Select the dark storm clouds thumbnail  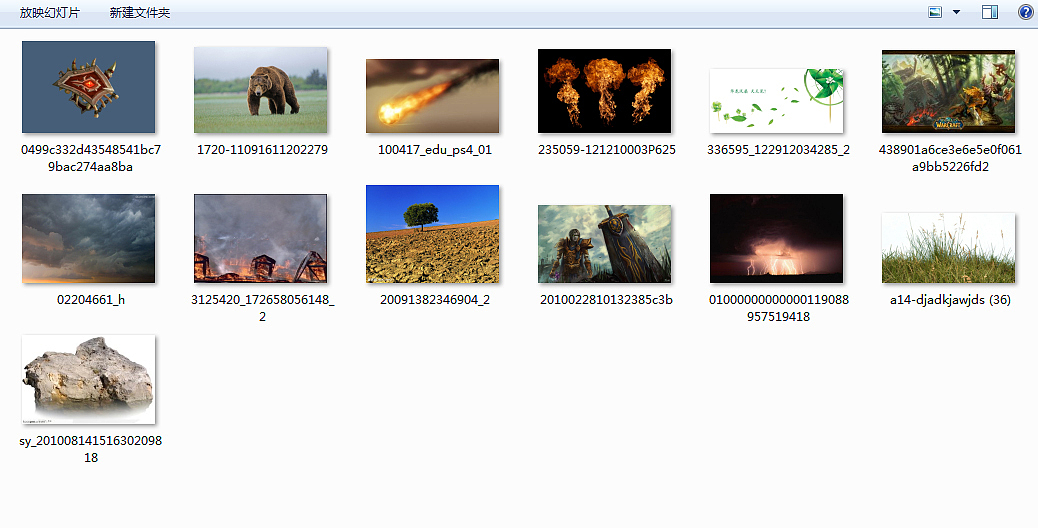tap(89, 239)
